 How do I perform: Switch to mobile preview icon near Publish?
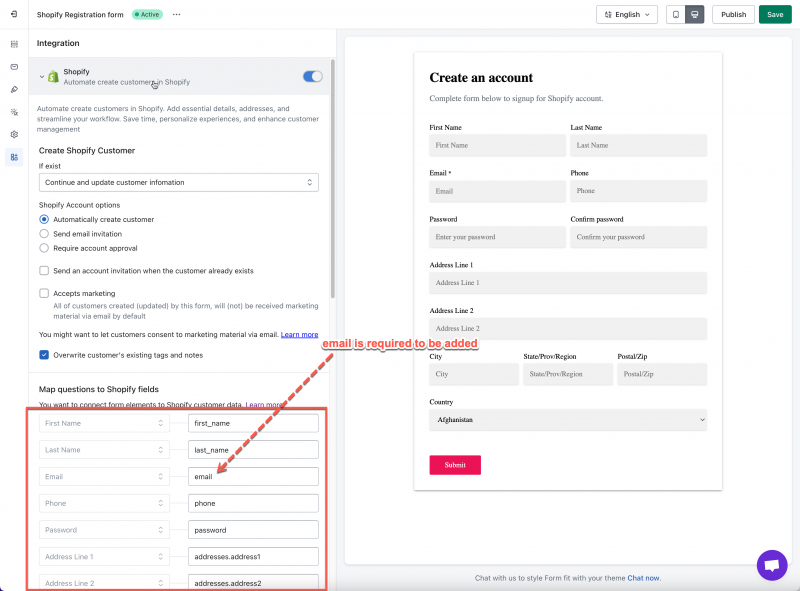(674, 15)
